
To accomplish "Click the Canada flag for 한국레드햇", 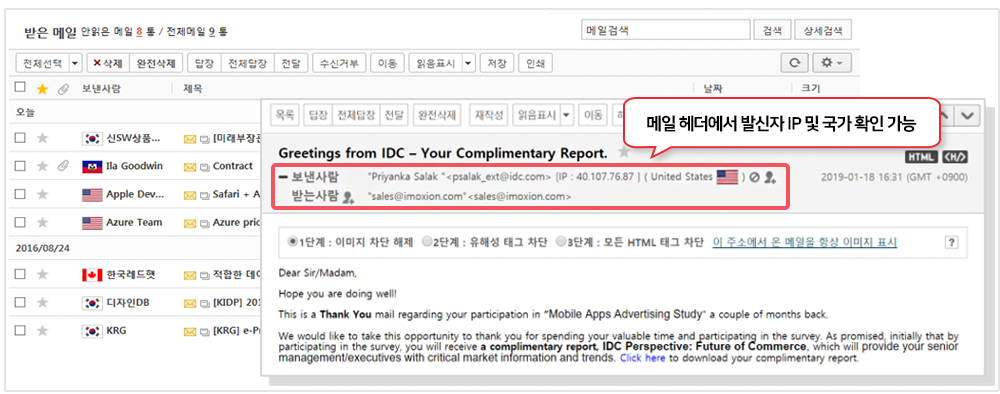I will [92, 275].
